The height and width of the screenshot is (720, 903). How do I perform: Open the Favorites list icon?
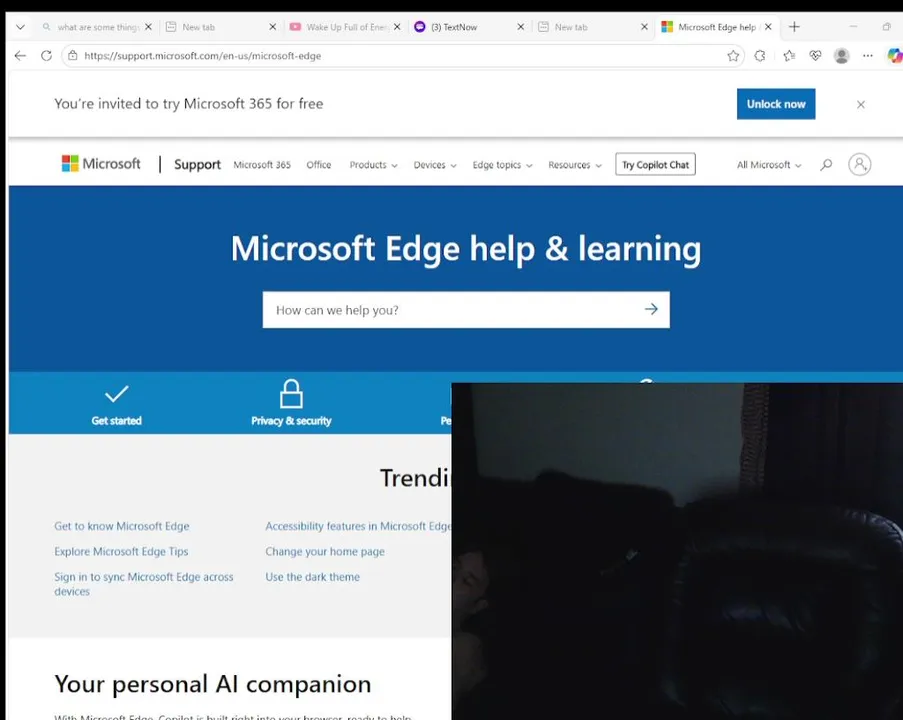[789, 56]
